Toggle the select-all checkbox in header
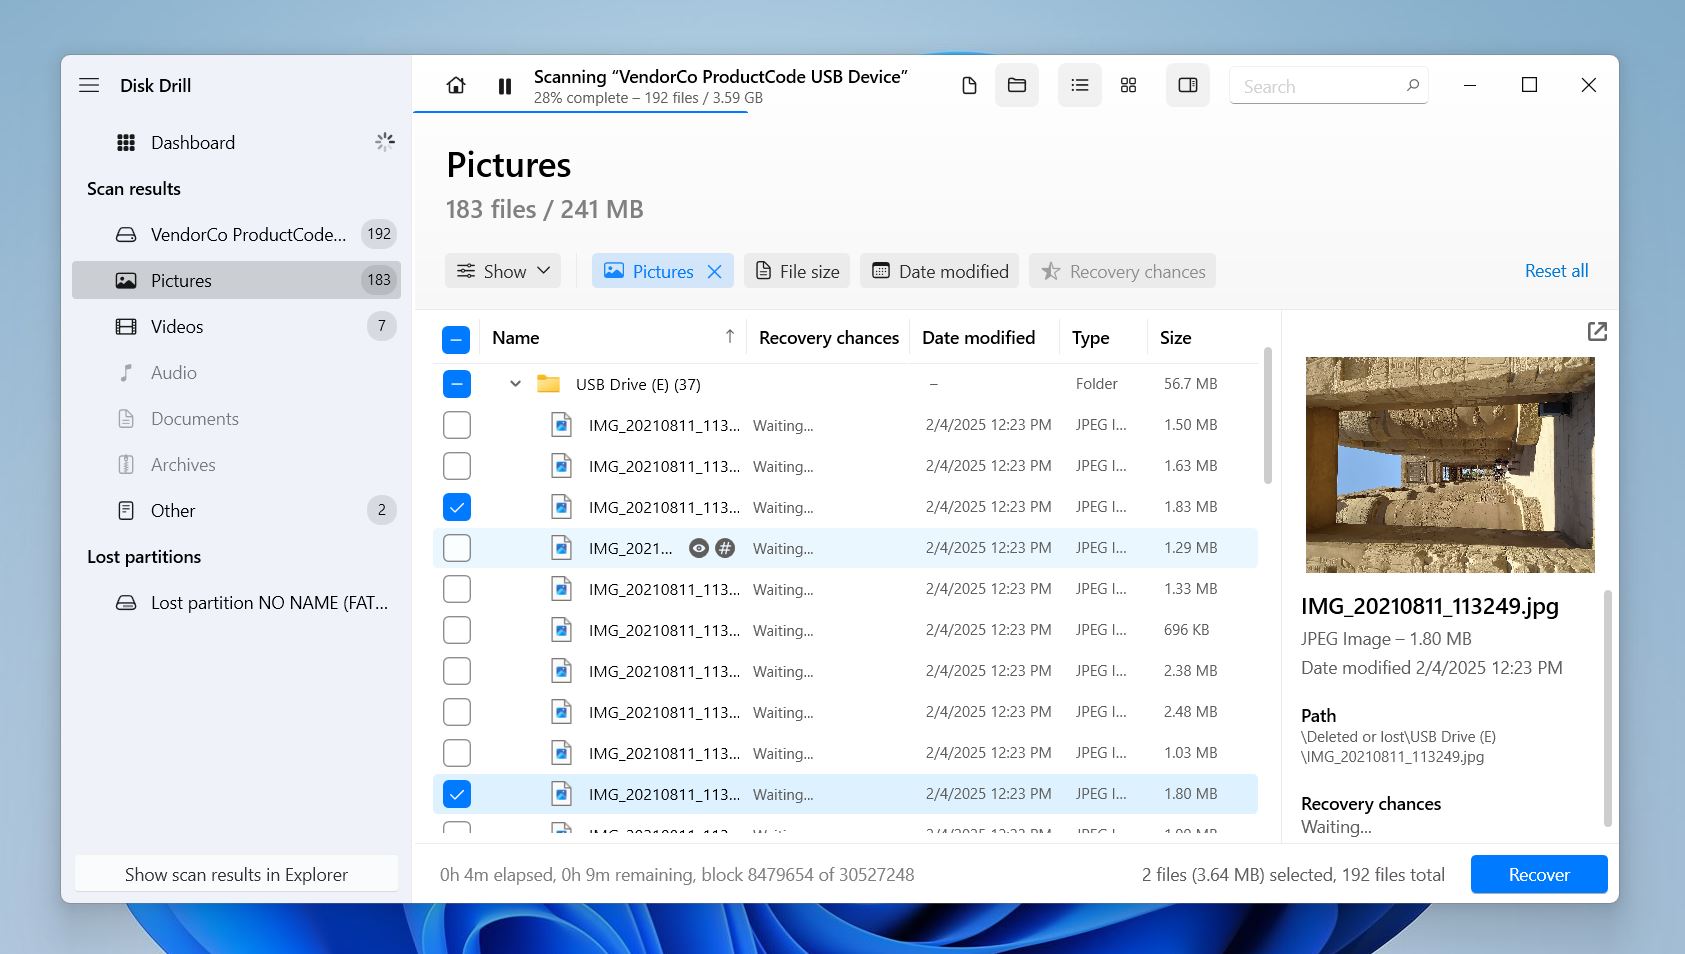The height and width of the screenshot is (954, 1685). point(456,339)
